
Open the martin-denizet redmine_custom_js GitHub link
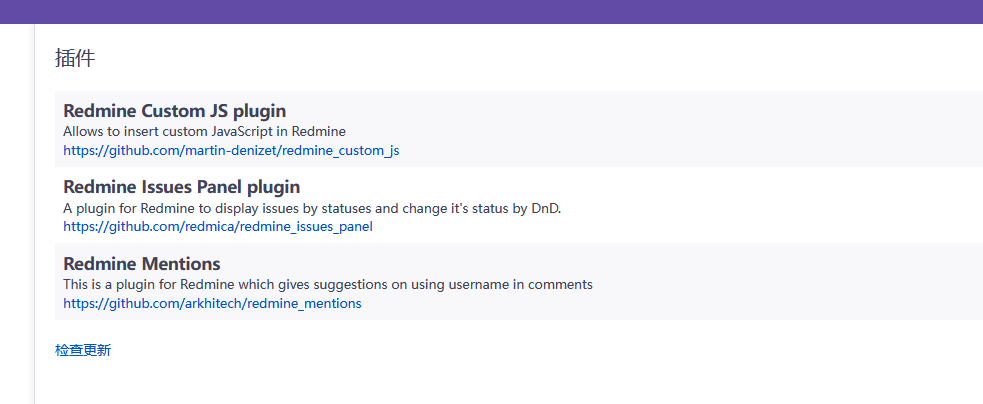pos(231,151)
